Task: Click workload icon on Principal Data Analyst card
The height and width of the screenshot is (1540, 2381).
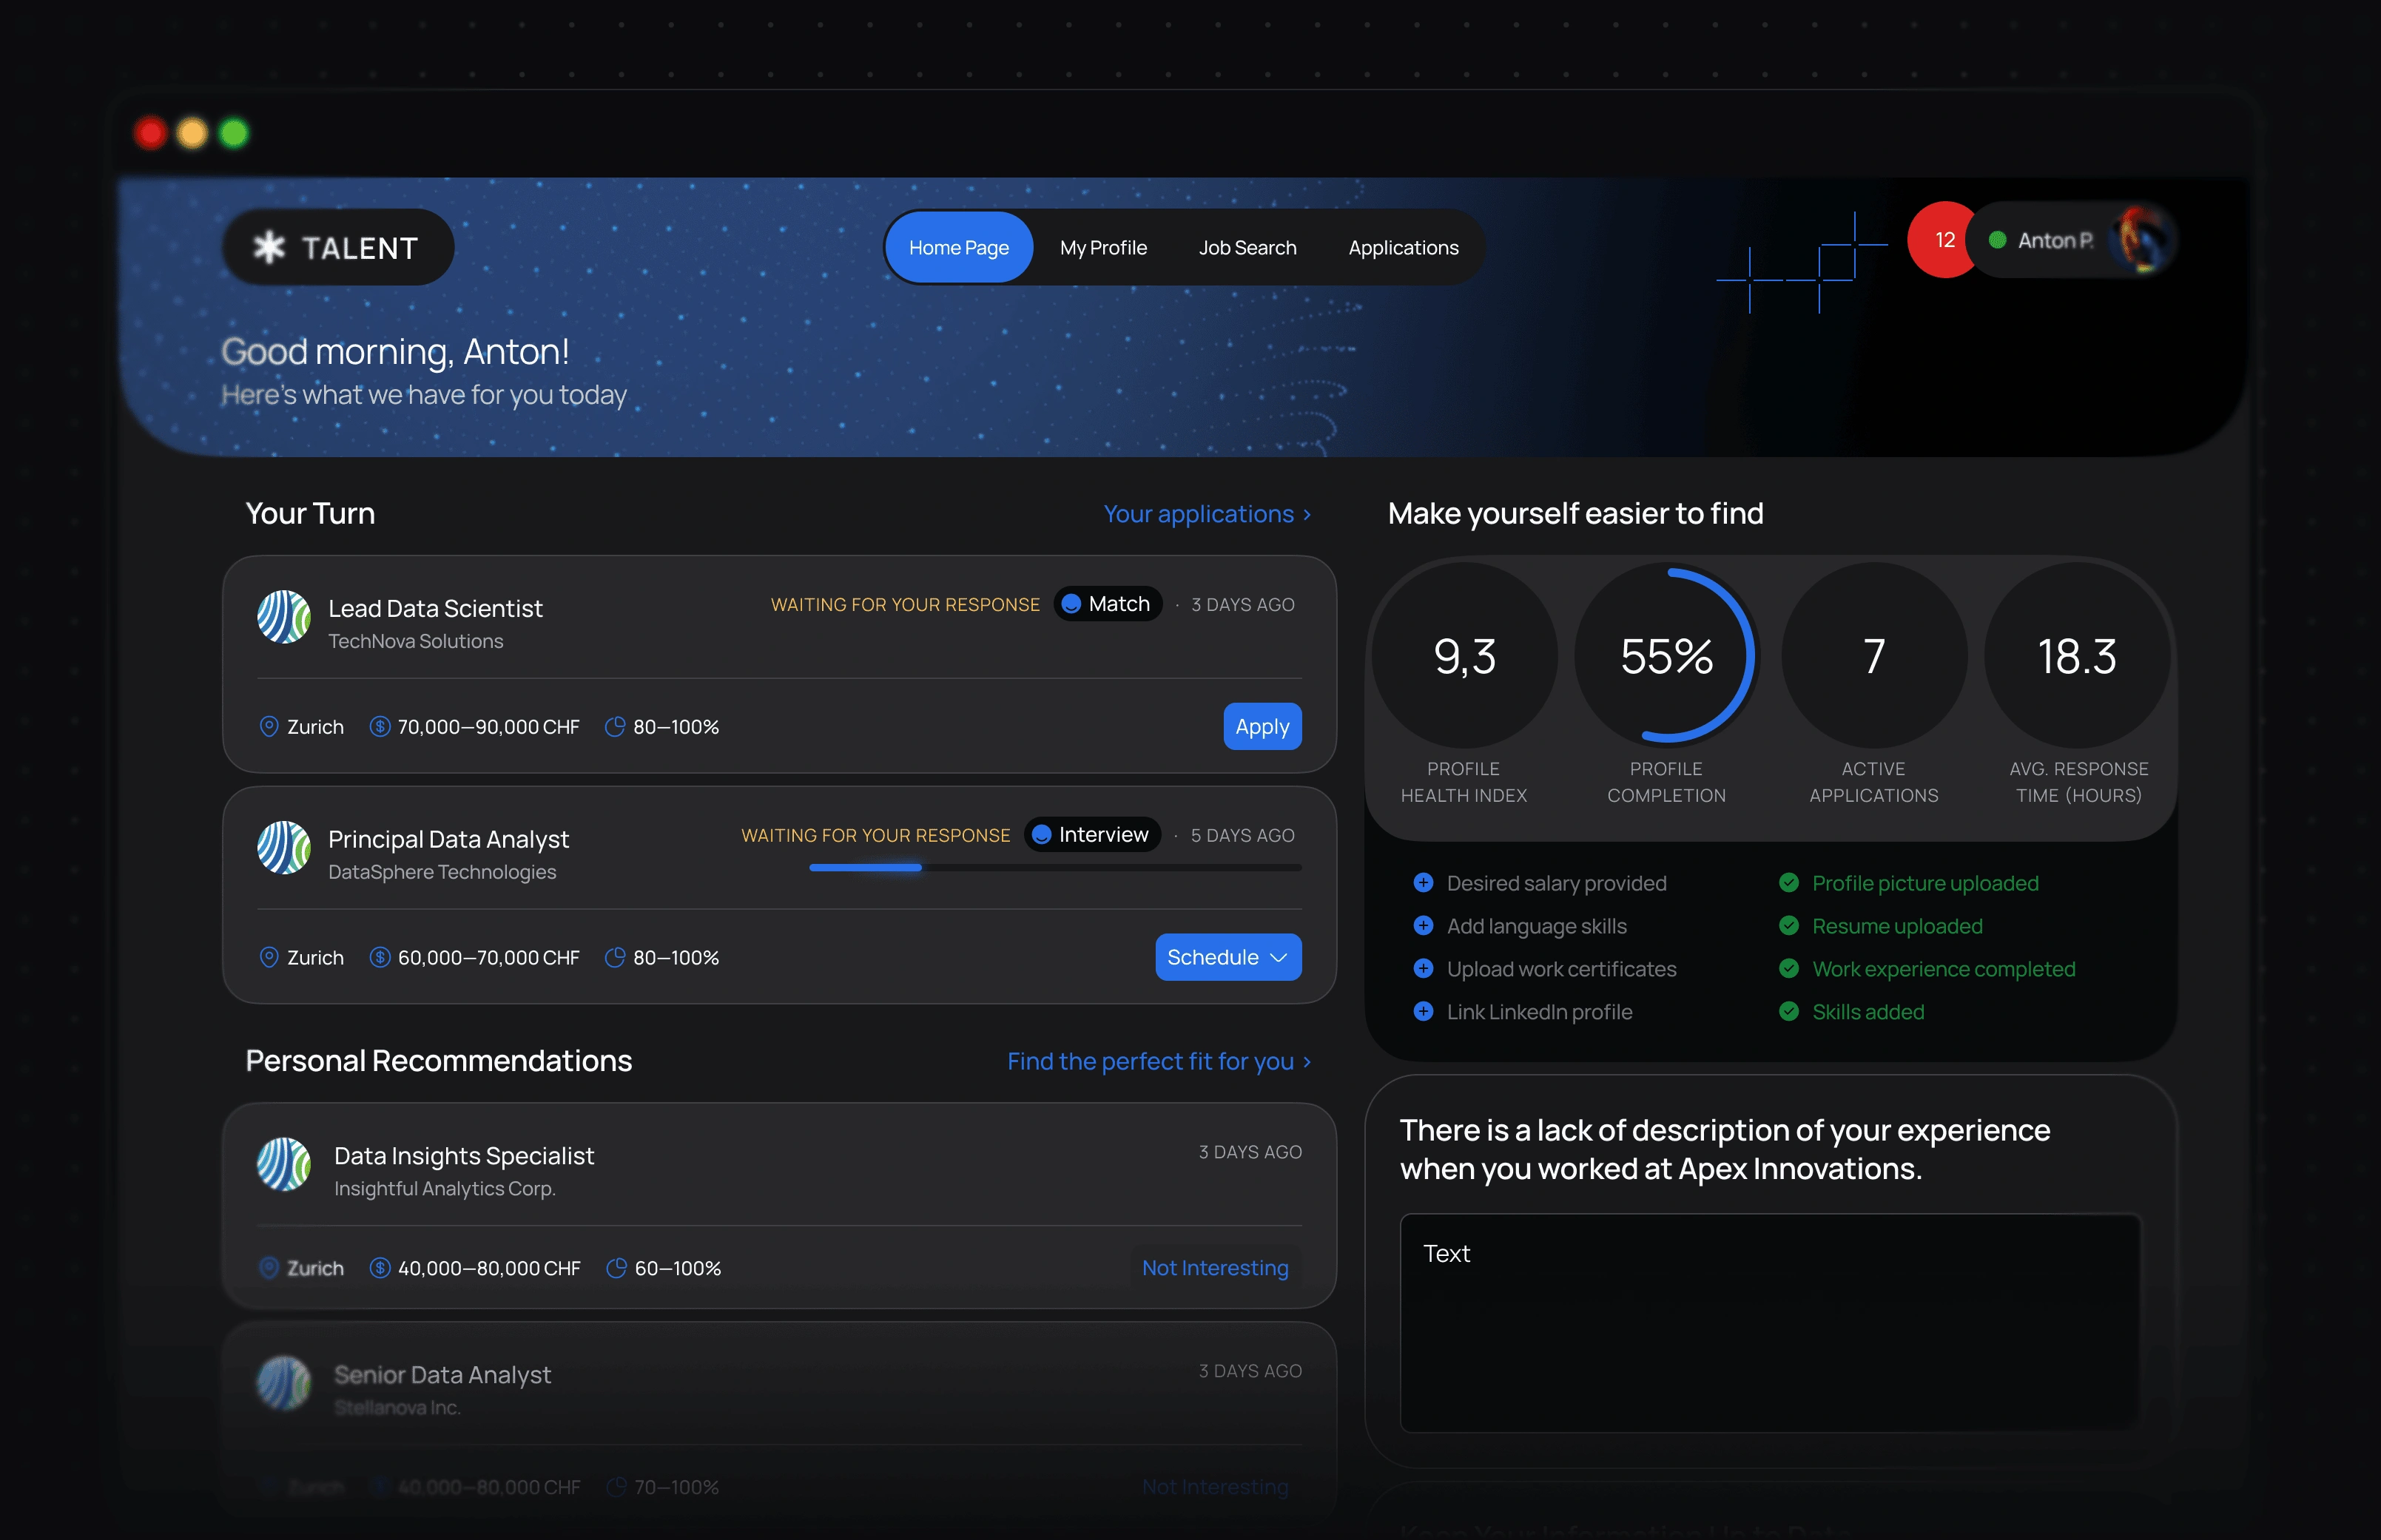Action: click(x=615, y=958)
